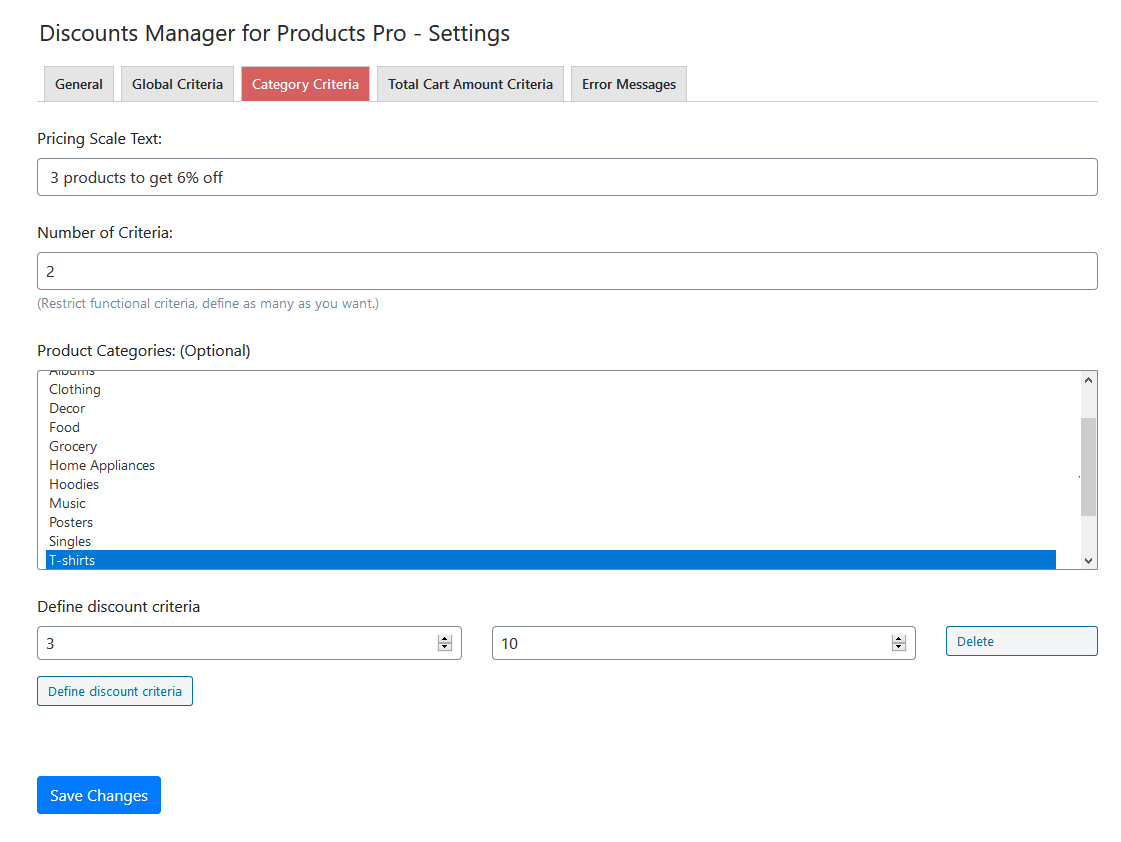
Task: Click the Pricing Scale Text field
Action: 567,177
